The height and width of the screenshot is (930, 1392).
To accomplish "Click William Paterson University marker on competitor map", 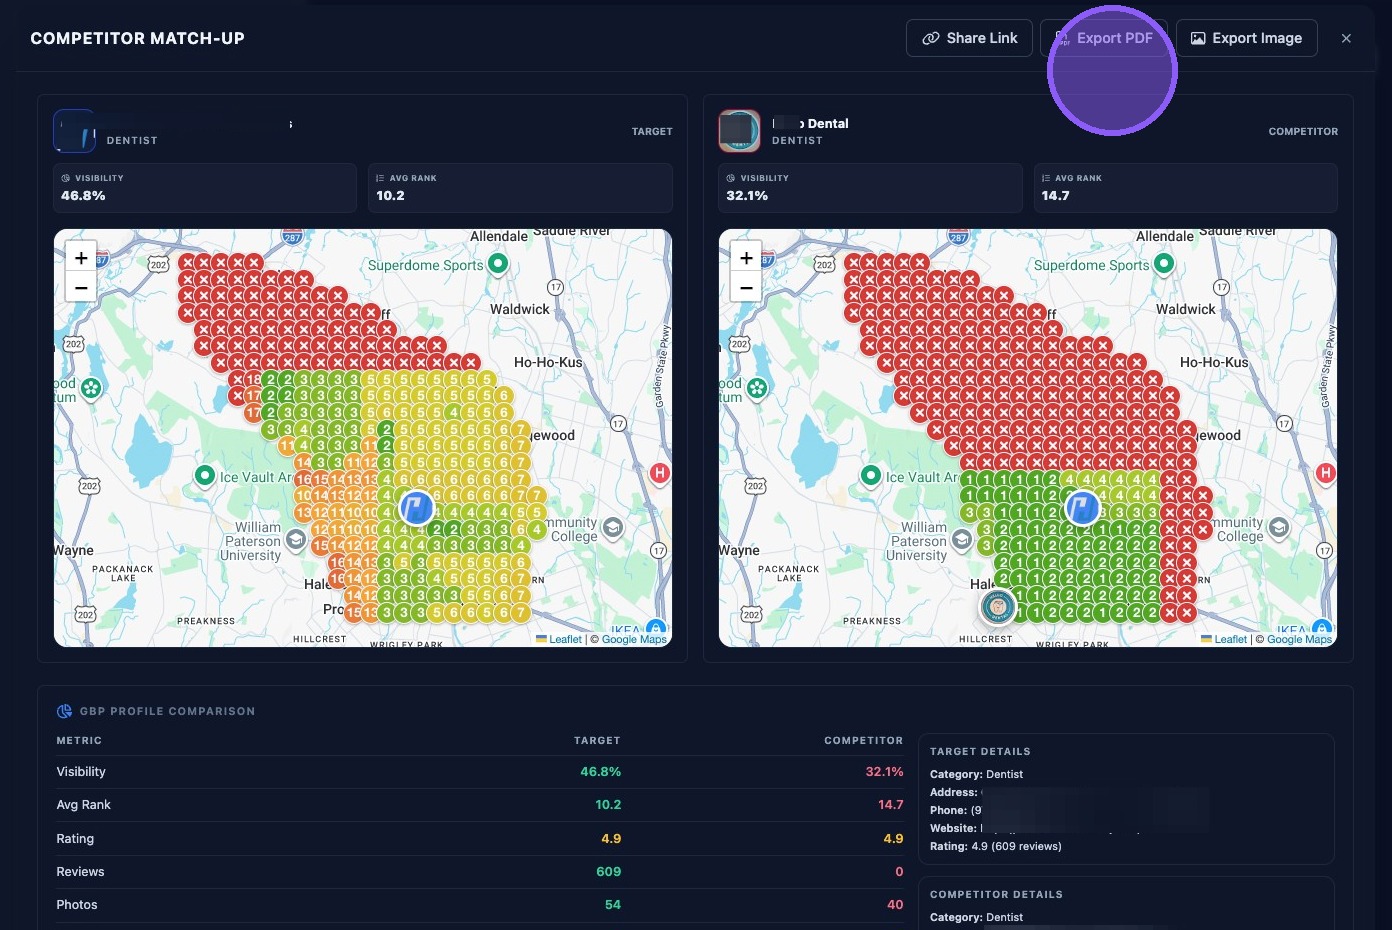I will pos(961,540).
